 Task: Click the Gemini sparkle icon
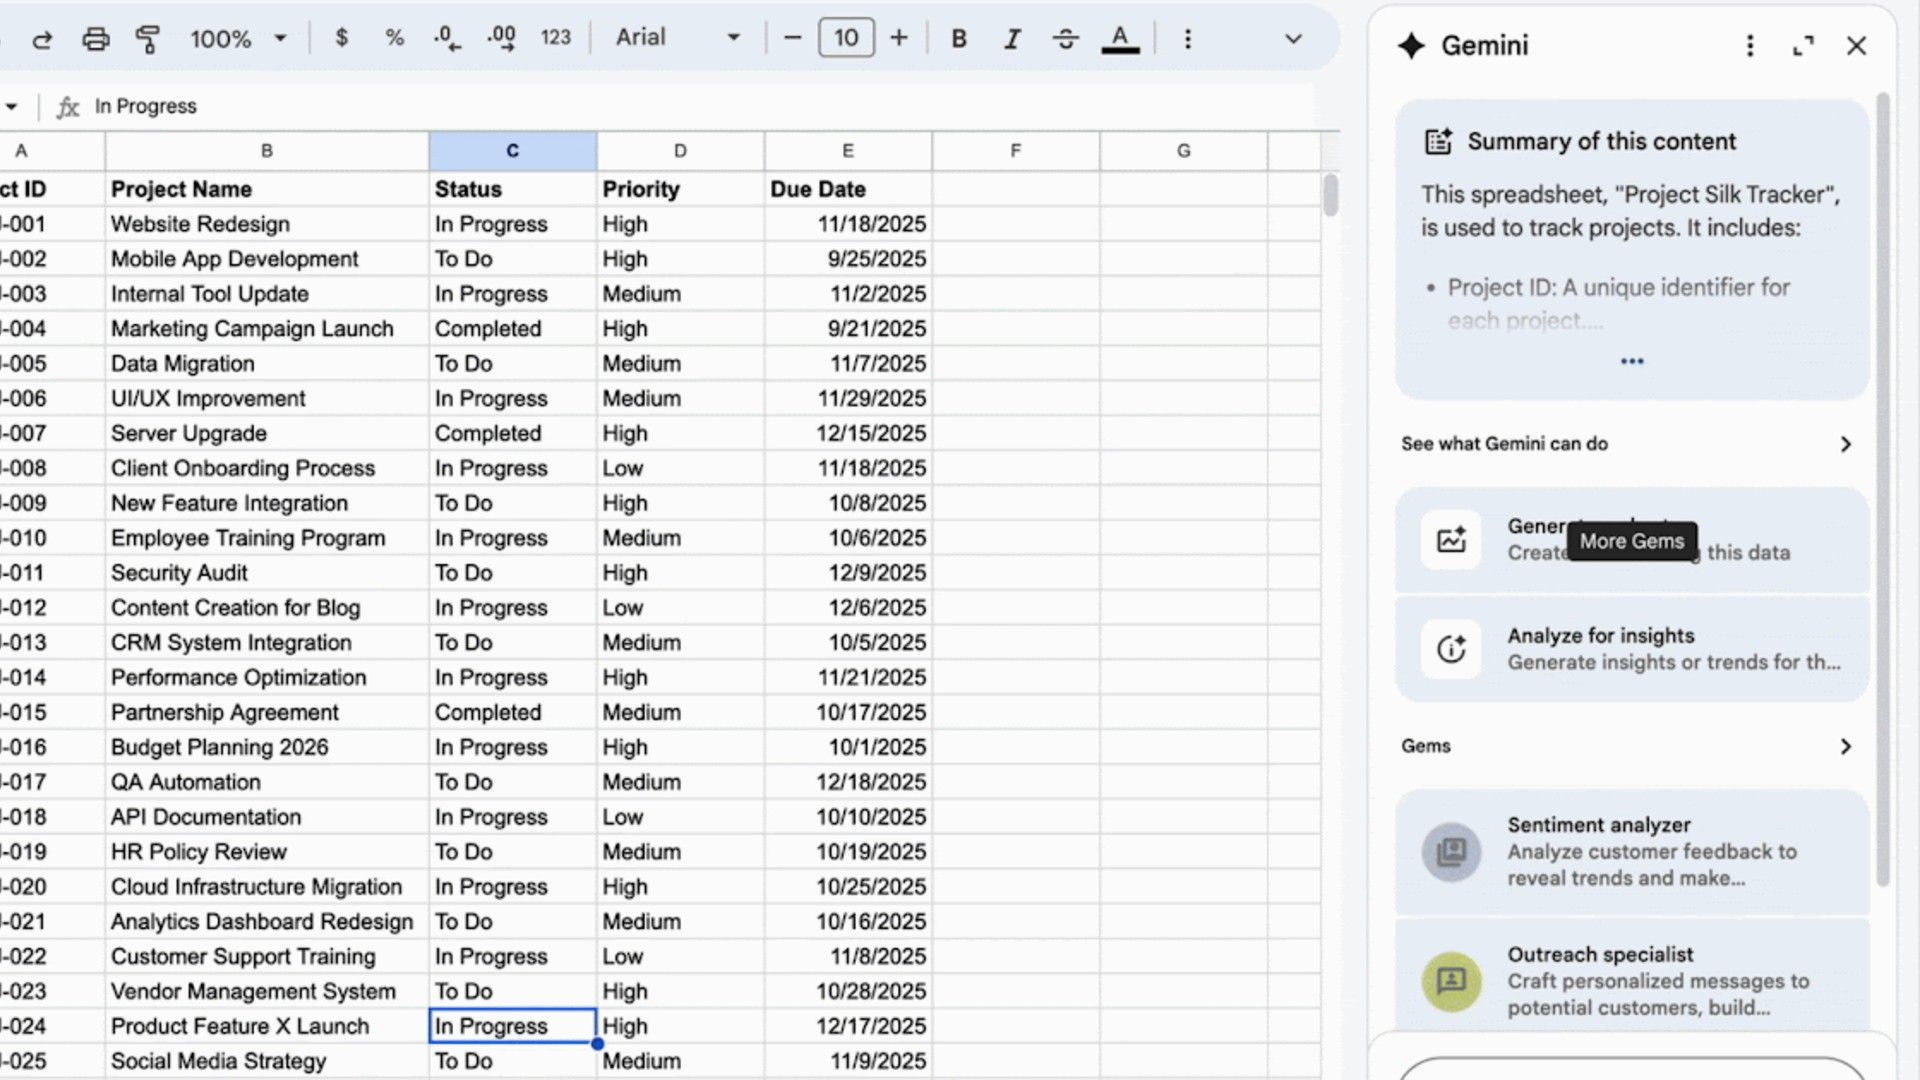(1412, 46)
